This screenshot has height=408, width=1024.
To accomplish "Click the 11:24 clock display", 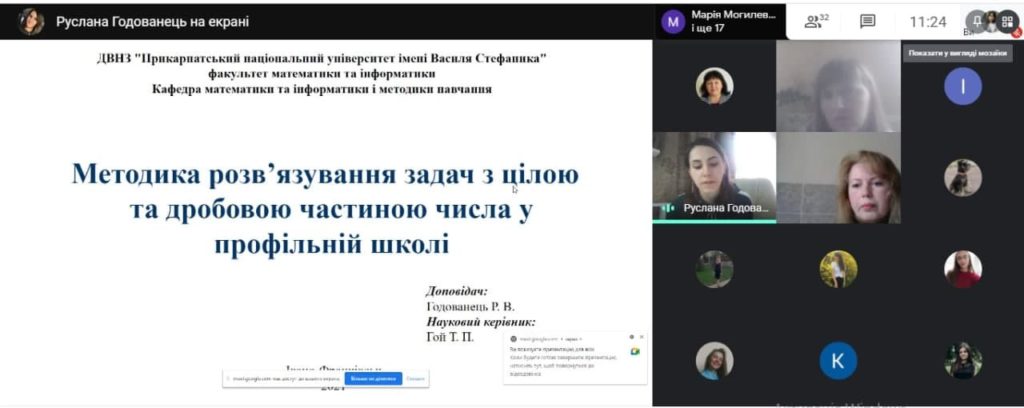I will point(928,22).
